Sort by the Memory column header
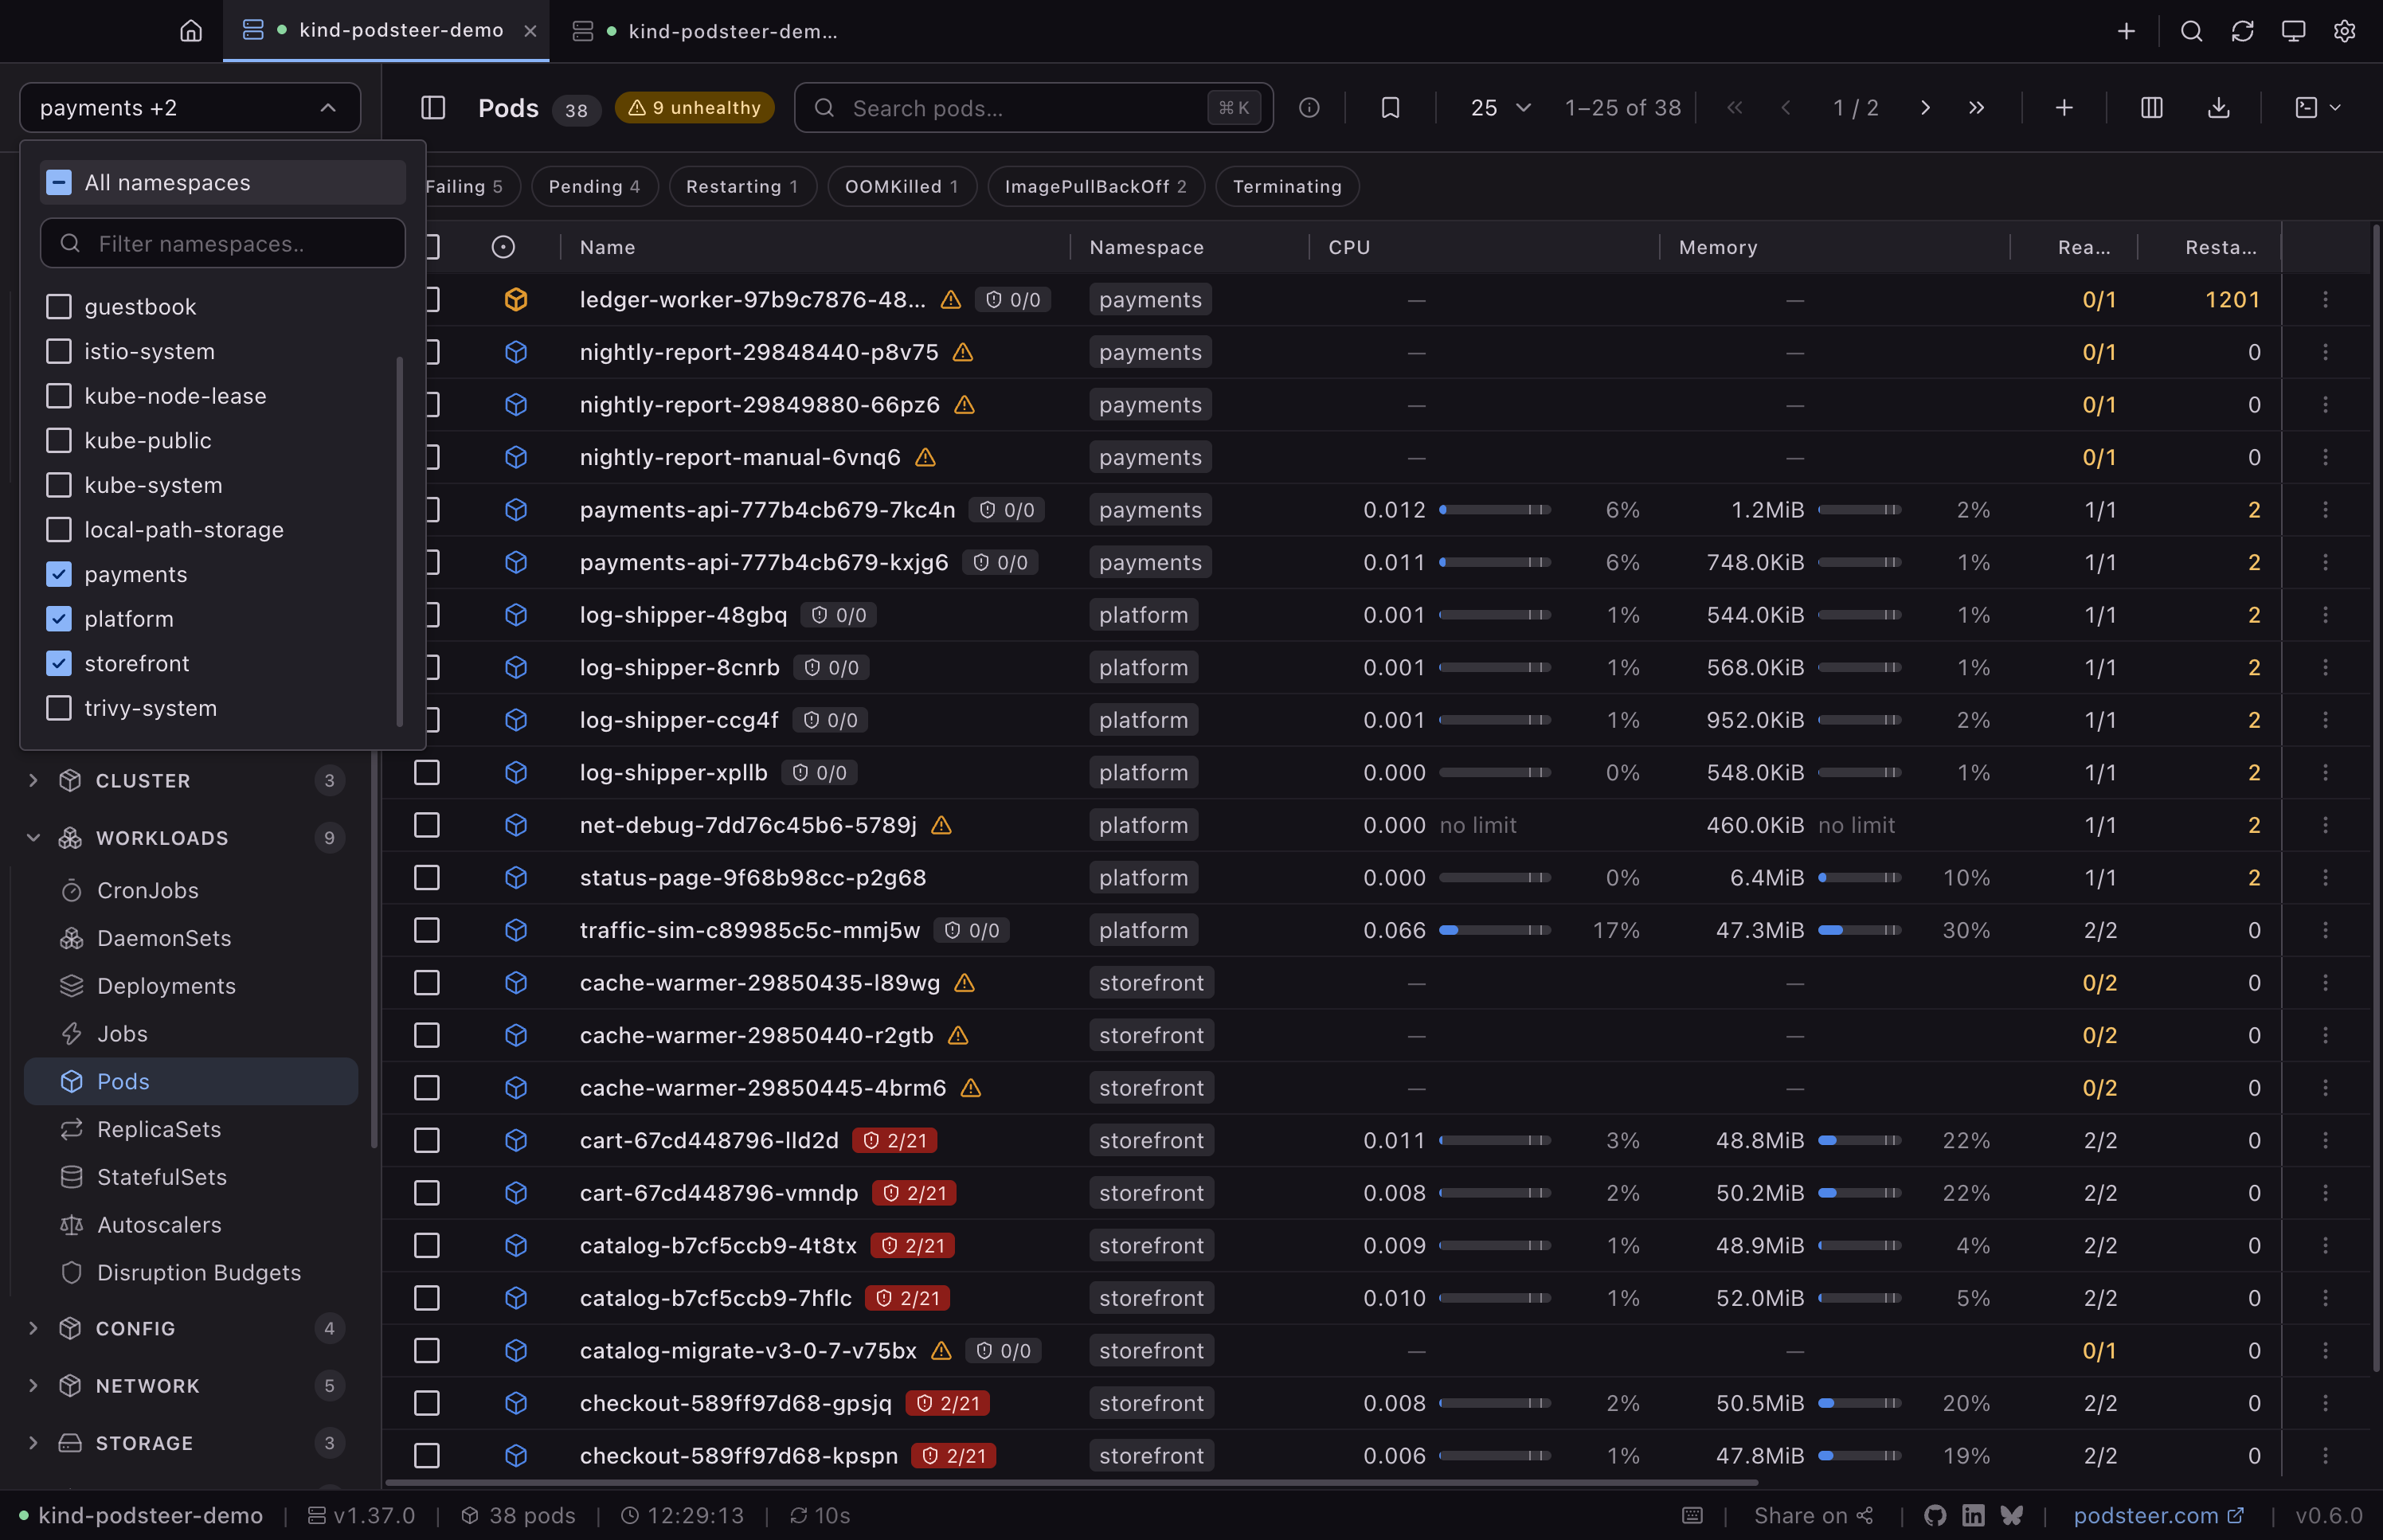Image resolution: width=2383 pixels, height=1540 pixels. pos(1718,247)
